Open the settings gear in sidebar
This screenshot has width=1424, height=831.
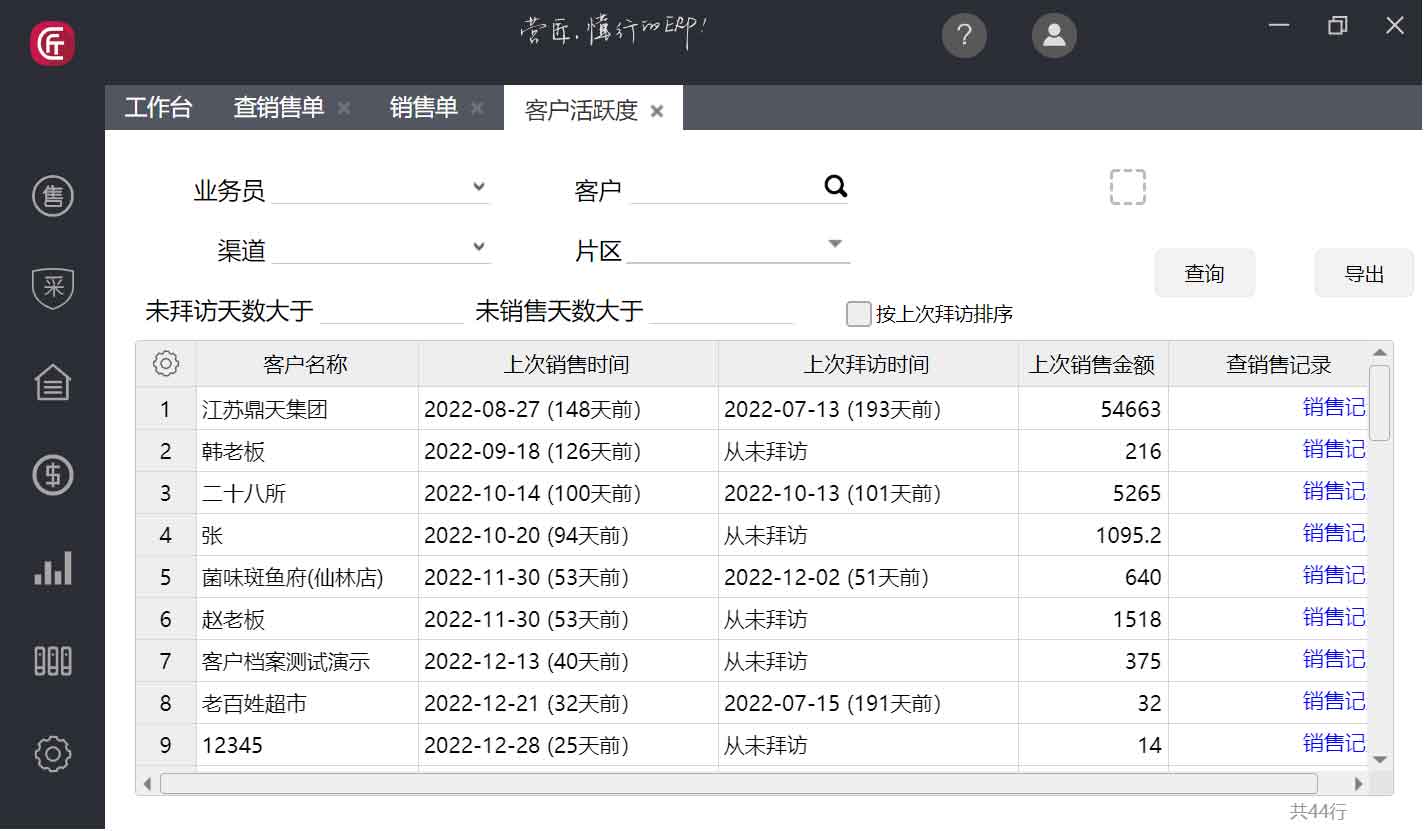pyautogui.click(x=52, y=753)
